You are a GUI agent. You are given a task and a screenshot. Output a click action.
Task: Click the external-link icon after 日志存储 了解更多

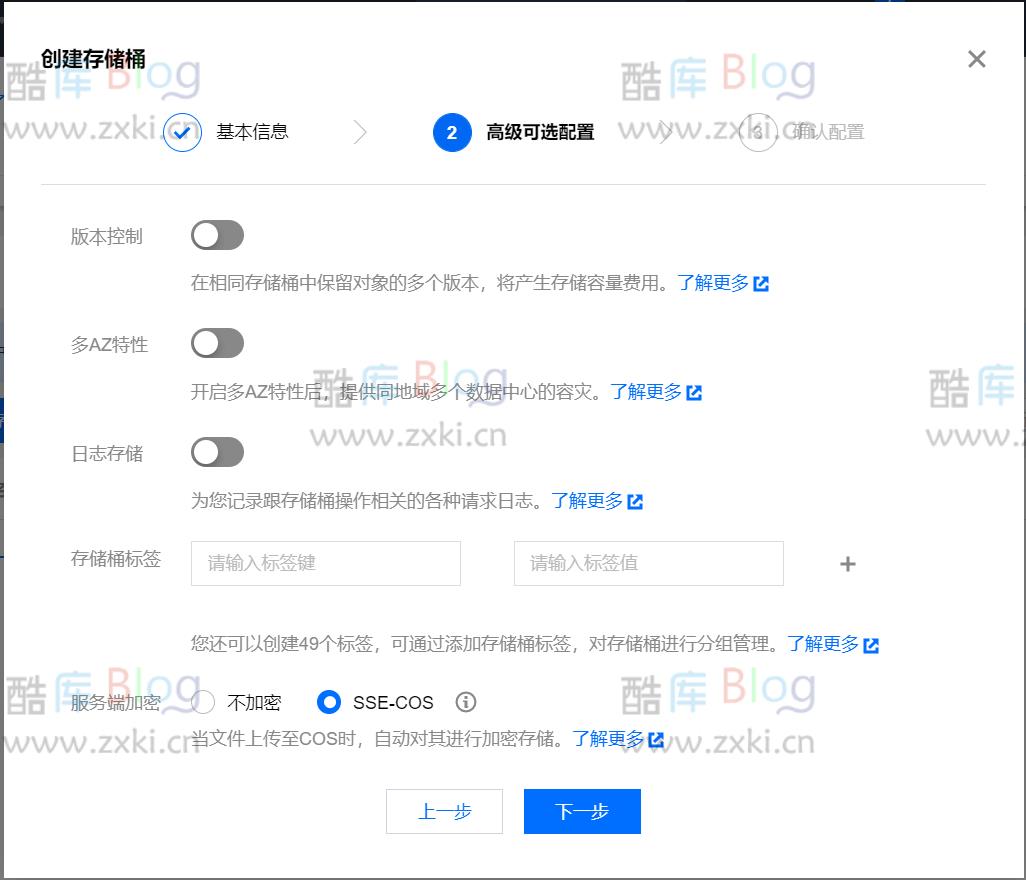tap(636, 501)
